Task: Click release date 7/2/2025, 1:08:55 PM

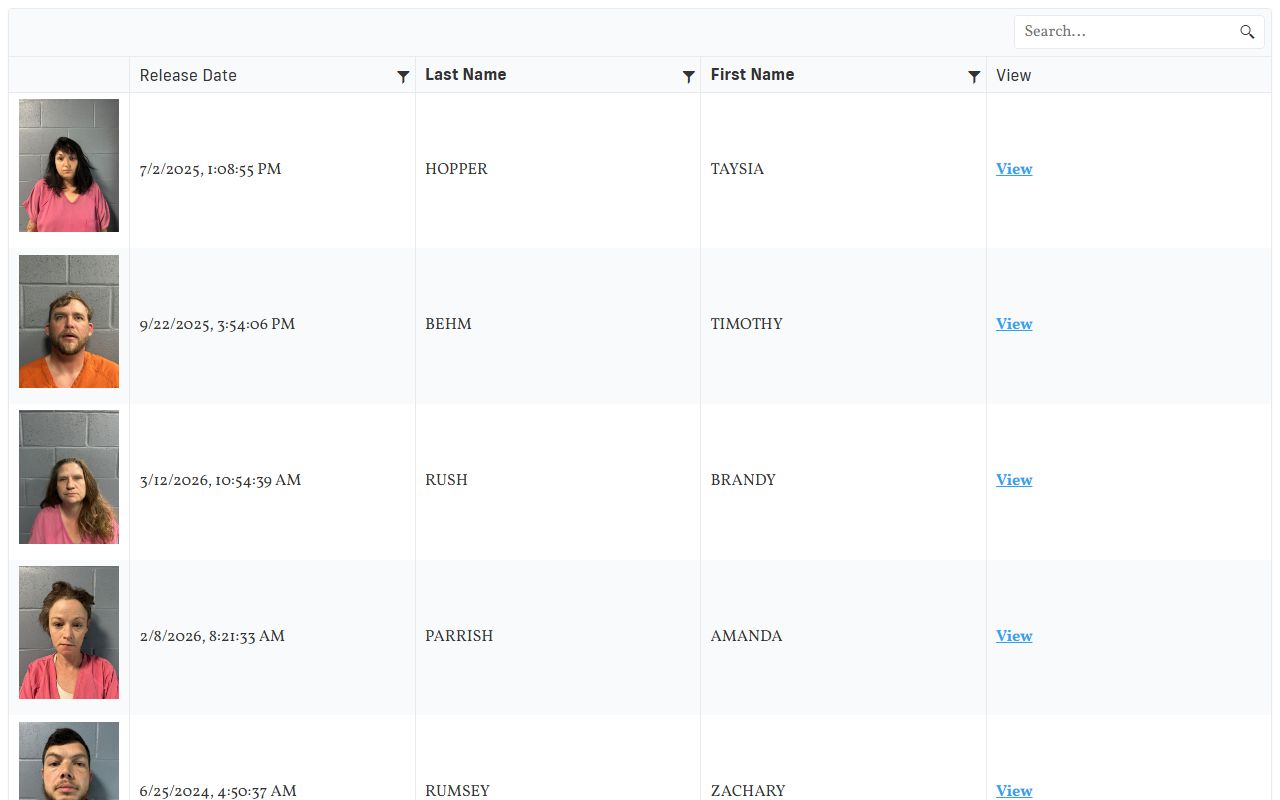Action: pyautogui.click(x=210, y=169)
